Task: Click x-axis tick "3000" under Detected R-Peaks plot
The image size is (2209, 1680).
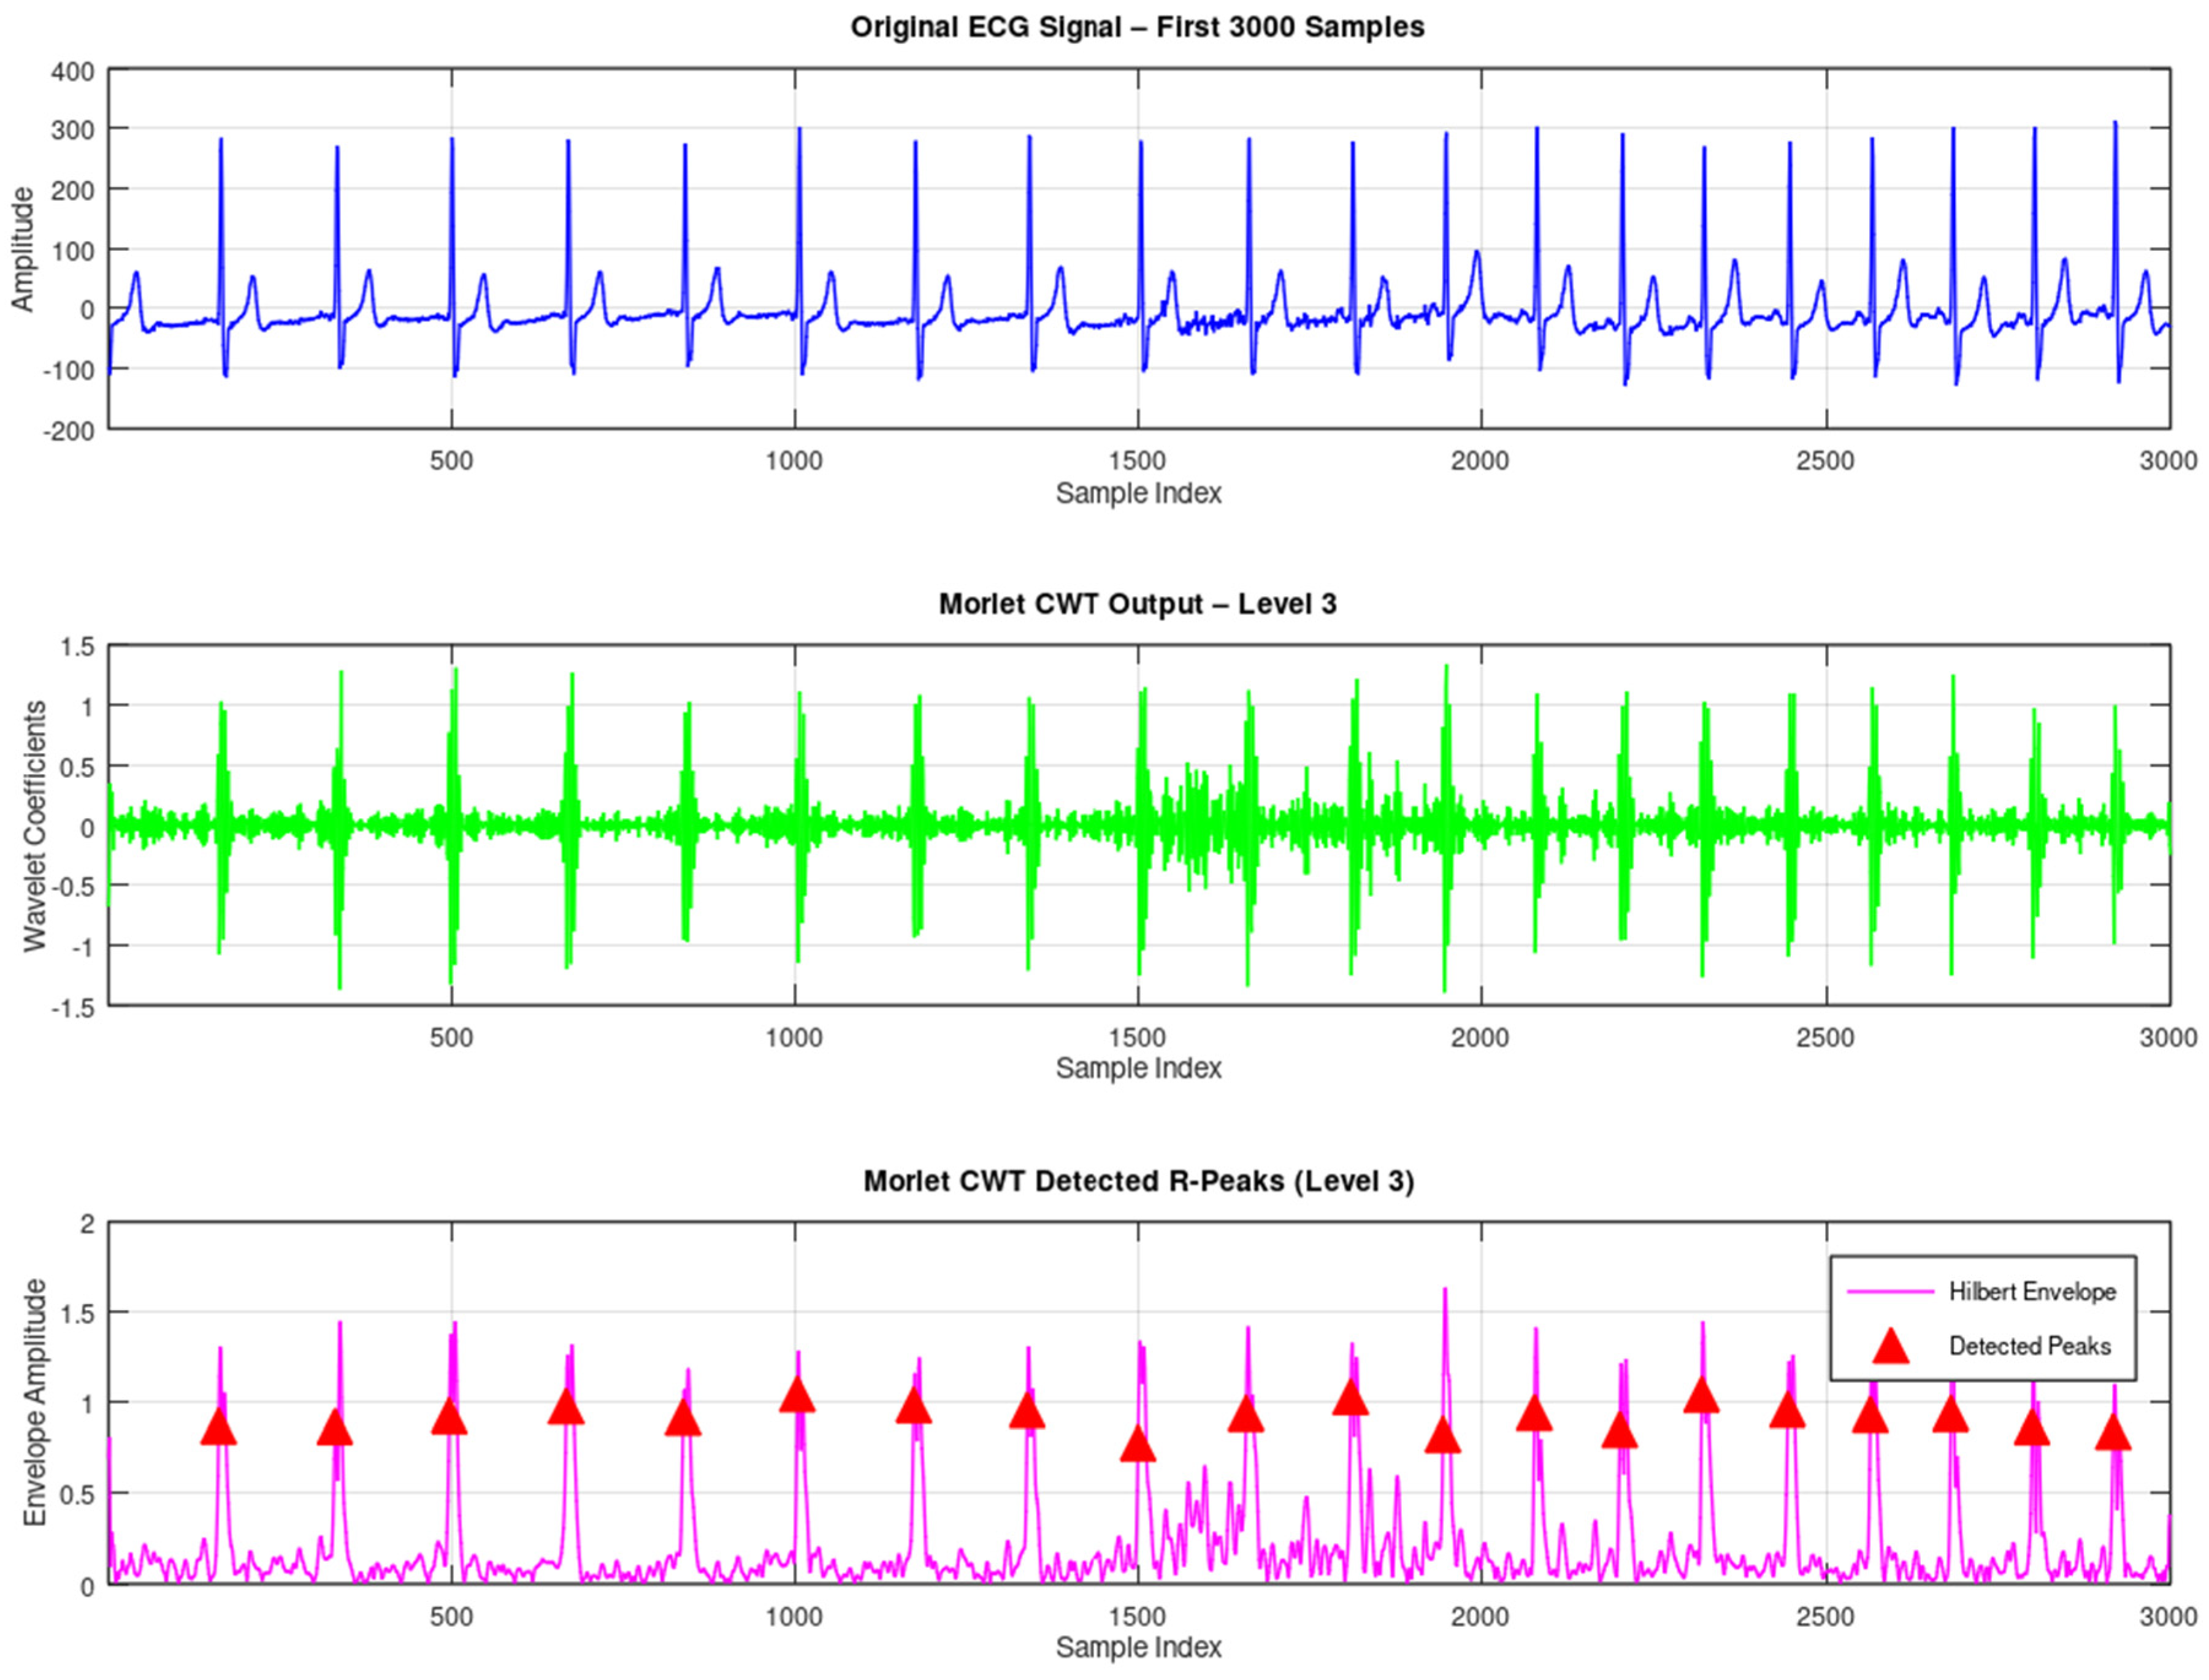Action: tap(2169, 1616)
